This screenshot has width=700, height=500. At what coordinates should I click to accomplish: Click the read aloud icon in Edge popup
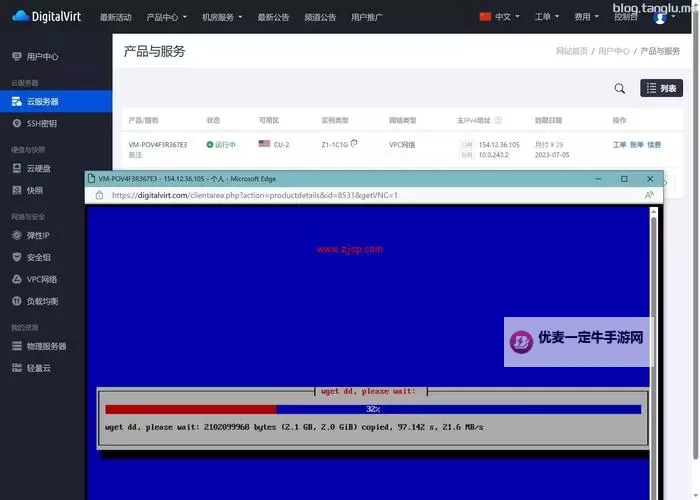click(649, 195)
